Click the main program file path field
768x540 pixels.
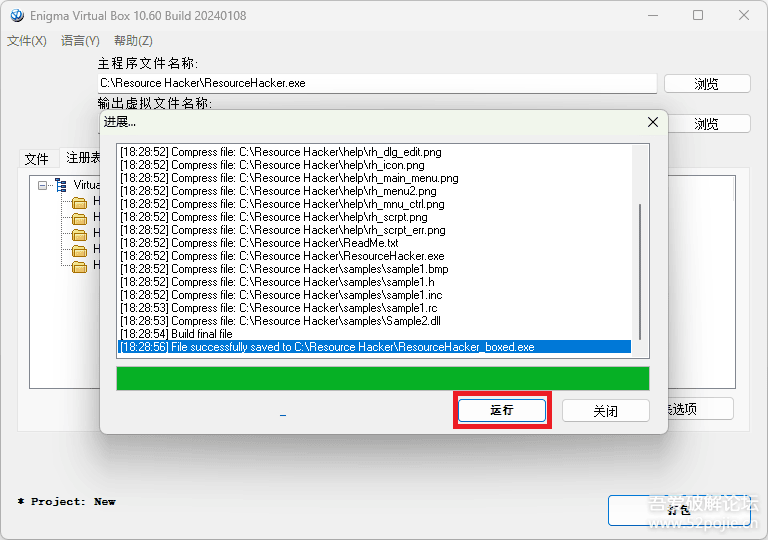[377, 83]
